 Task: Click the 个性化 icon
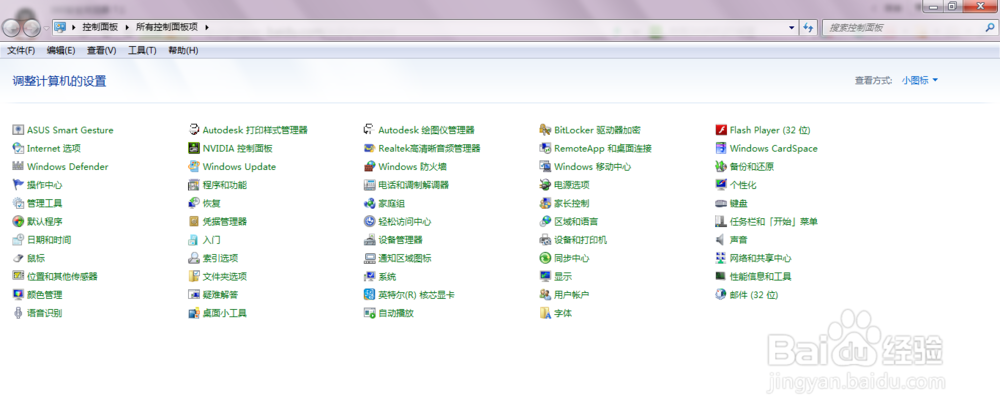[x=721, y=185]
